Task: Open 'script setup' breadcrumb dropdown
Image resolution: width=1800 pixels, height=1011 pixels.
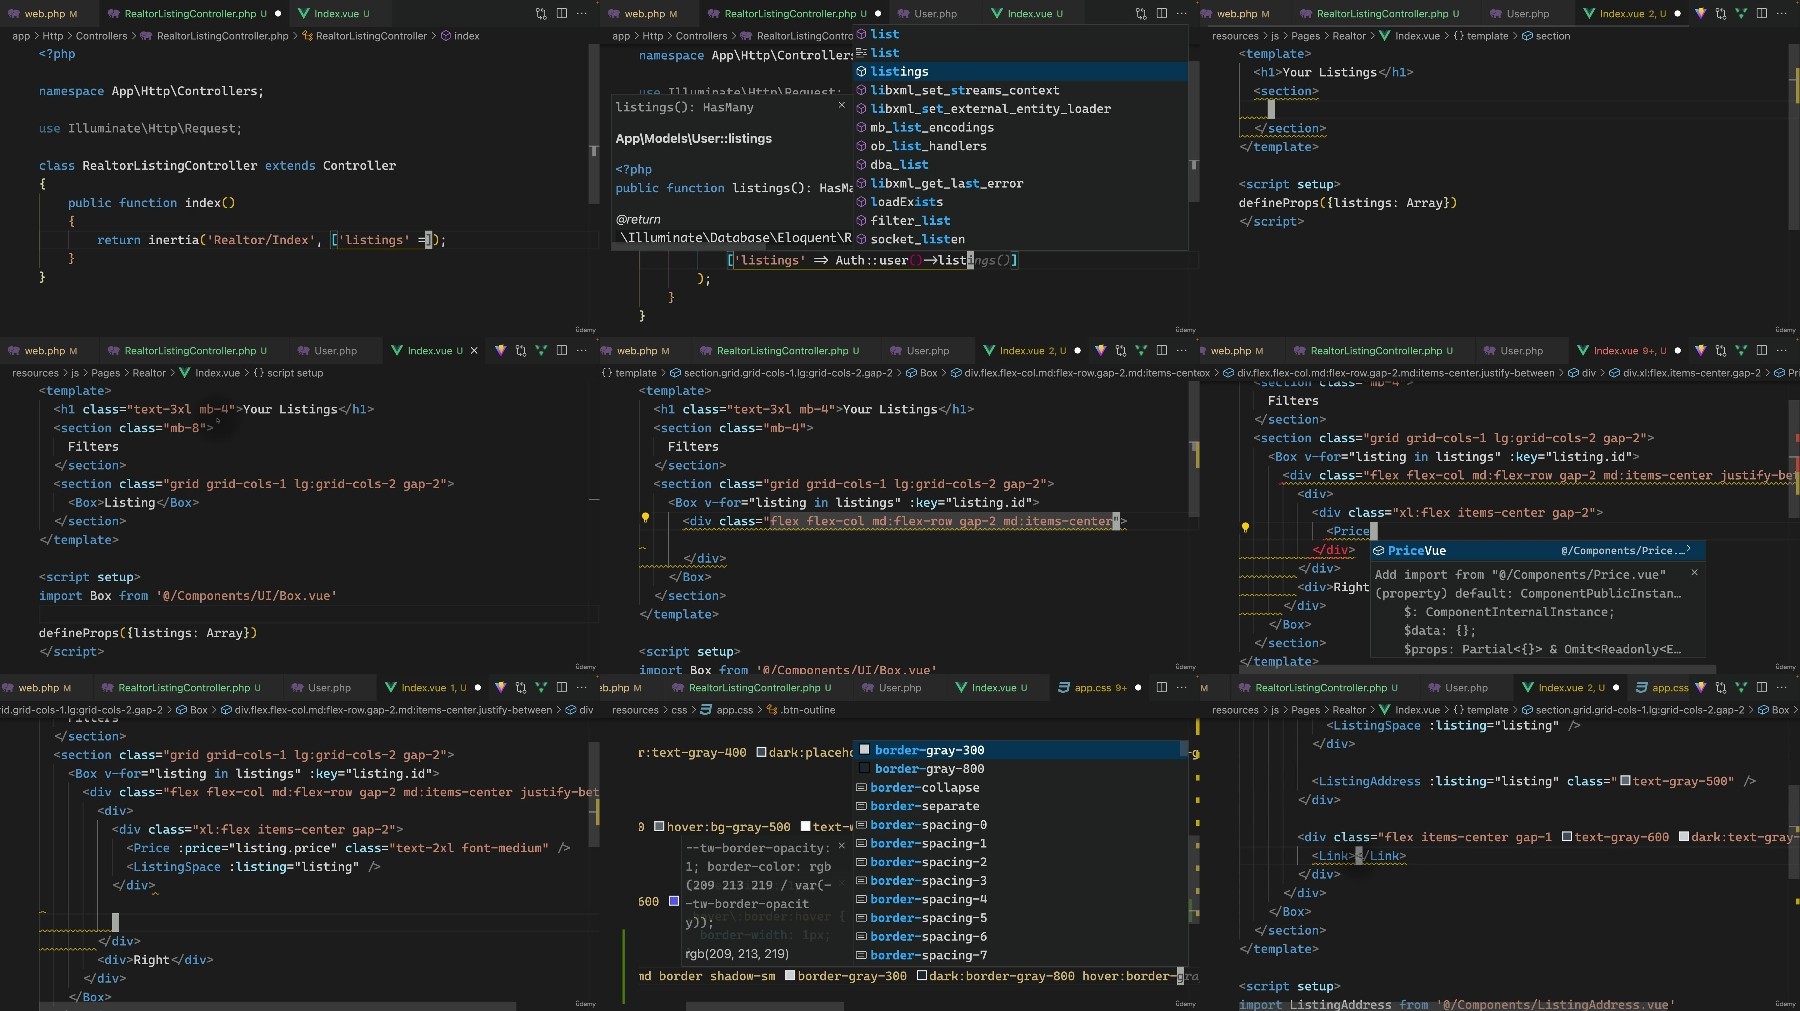Action: (x=288, y=373)
